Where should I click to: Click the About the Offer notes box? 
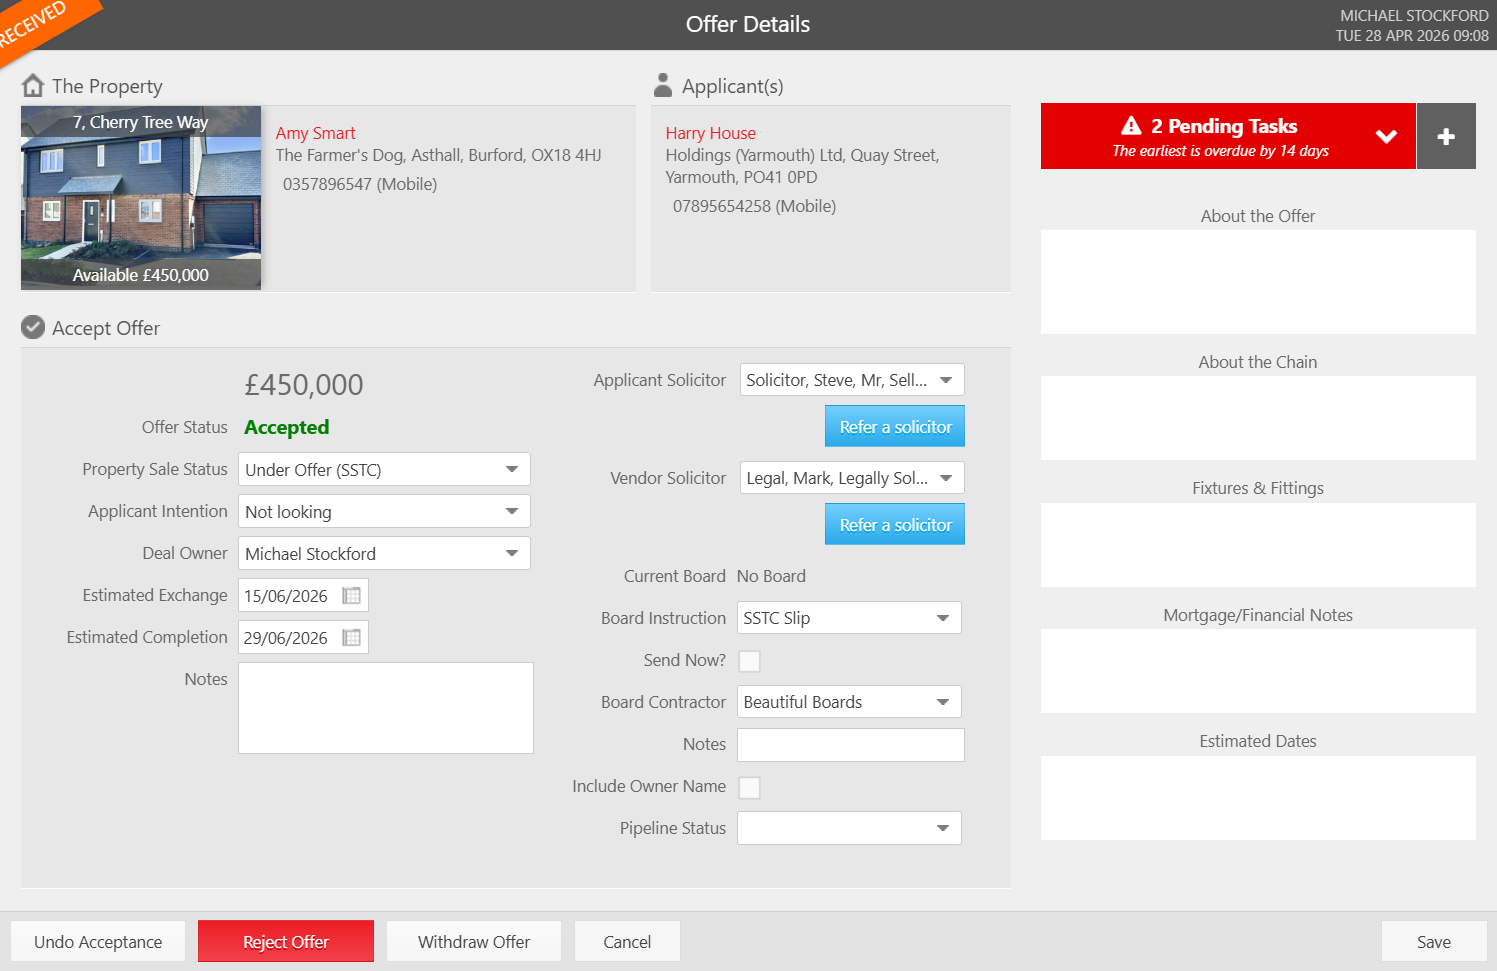(1258, 282)
